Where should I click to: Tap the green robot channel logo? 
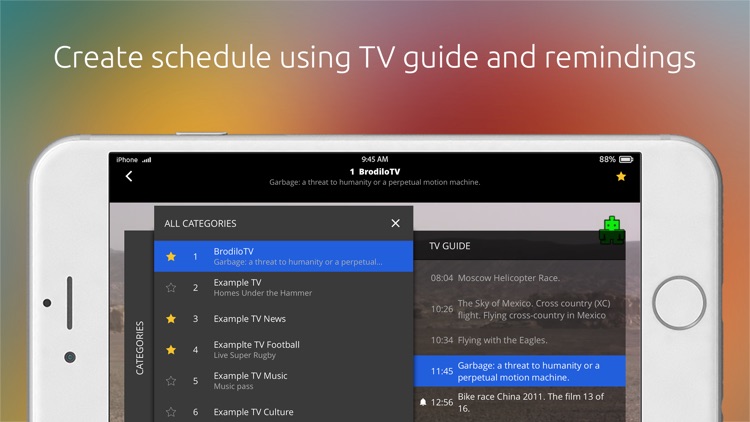tap(612, 230)
